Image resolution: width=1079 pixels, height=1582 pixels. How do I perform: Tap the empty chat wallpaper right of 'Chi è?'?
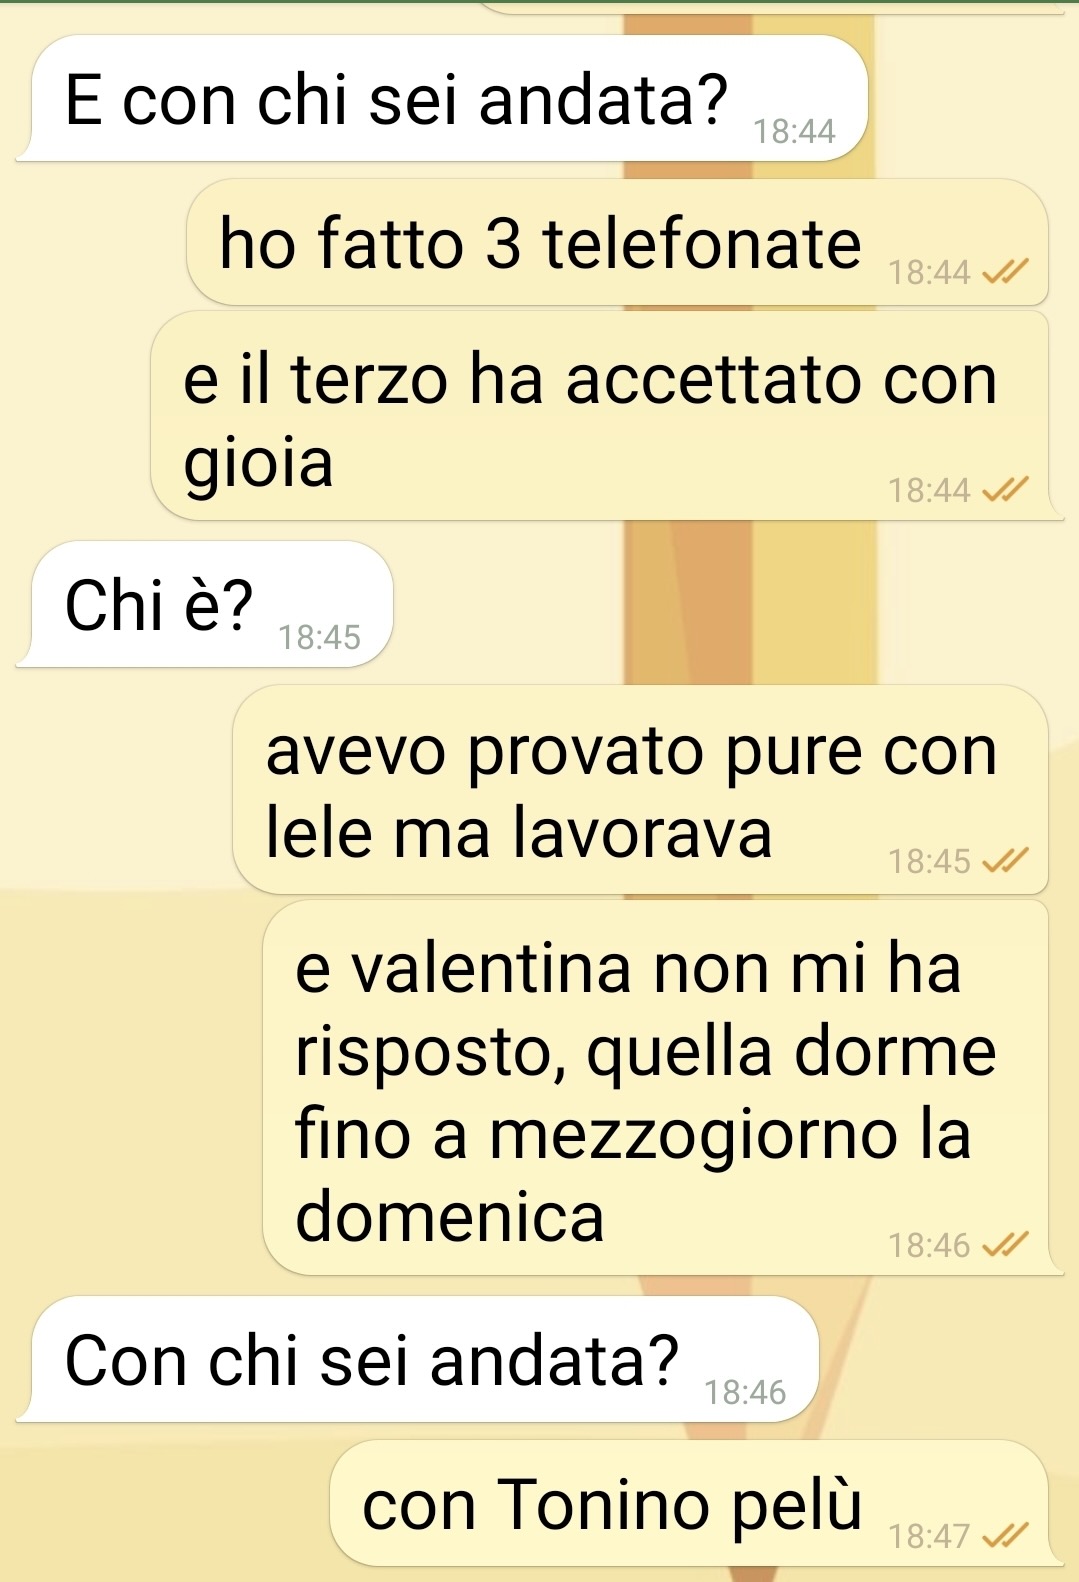point(730,604)
